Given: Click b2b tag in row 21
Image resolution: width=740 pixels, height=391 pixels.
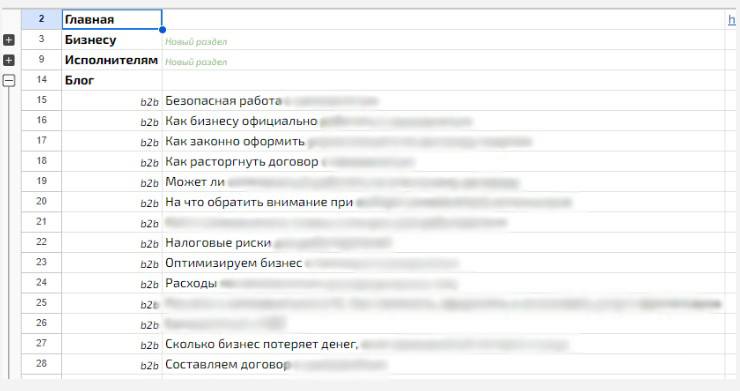Looking at the screenshot, I should tap(149, 224).
